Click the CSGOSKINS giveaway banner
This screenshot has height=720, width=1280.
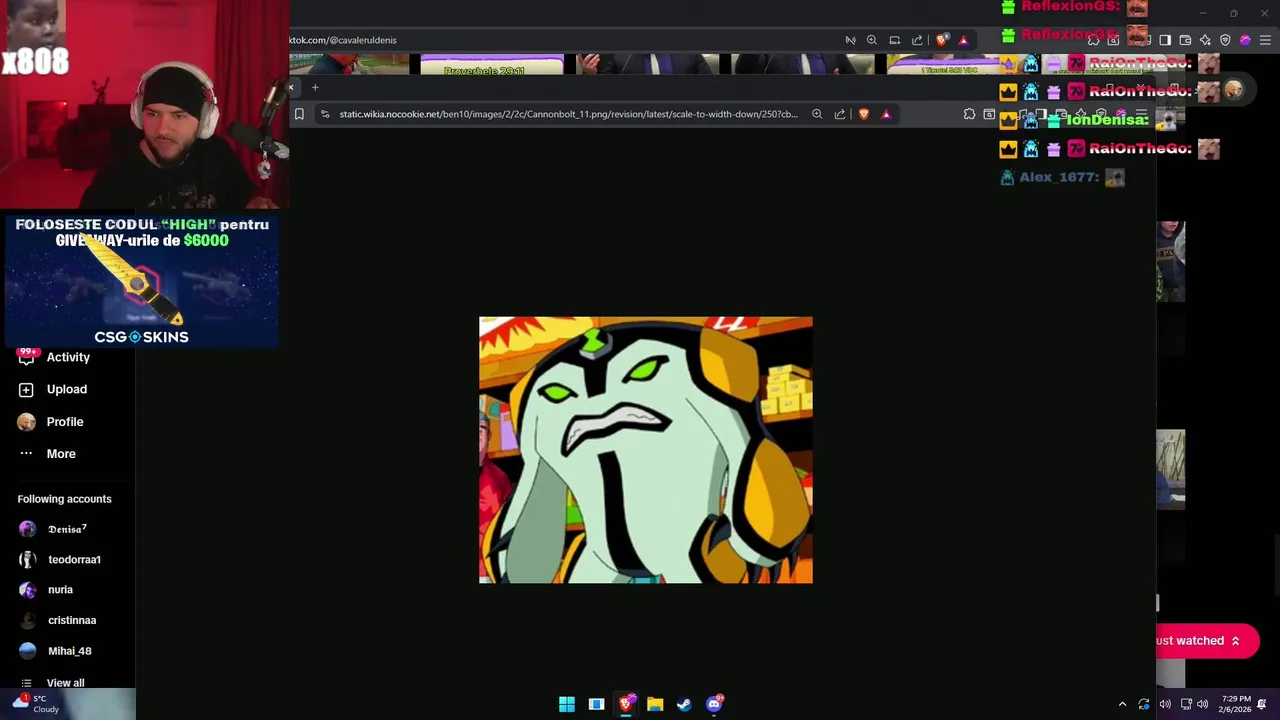142,282
